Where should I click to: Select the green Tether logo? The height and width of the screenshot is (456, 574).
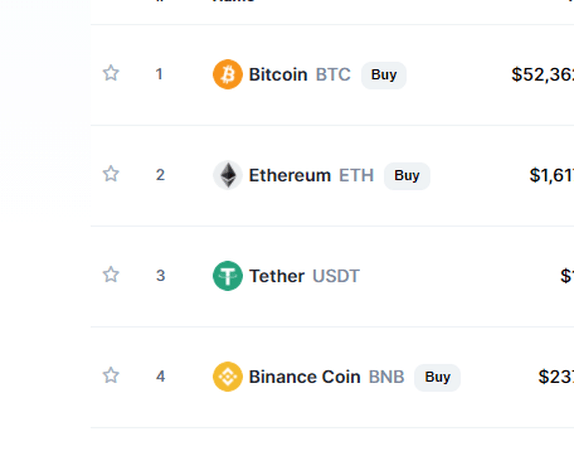(x=228, y=276)
